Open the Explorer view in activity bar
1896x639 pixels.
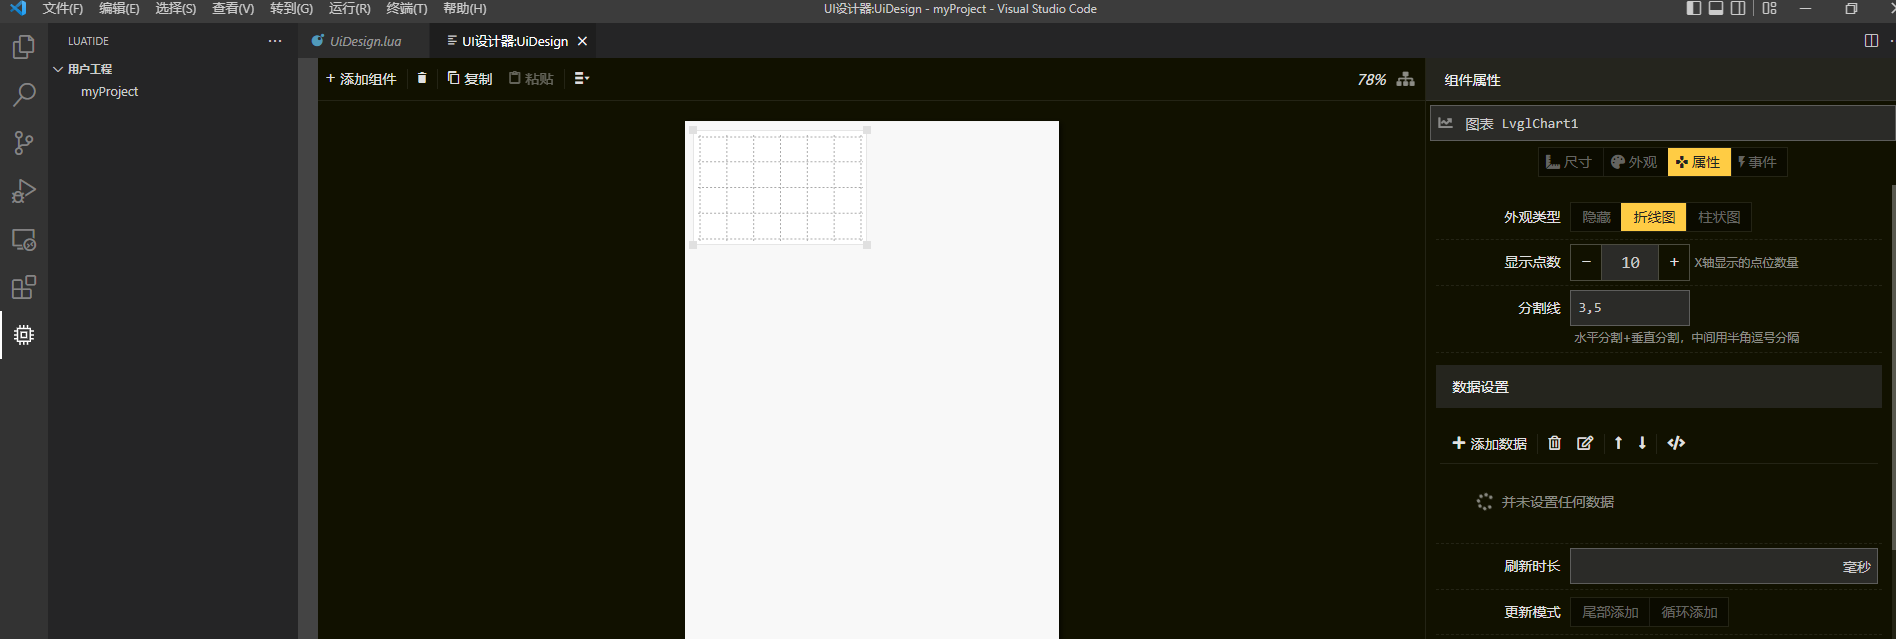[24, 47]
